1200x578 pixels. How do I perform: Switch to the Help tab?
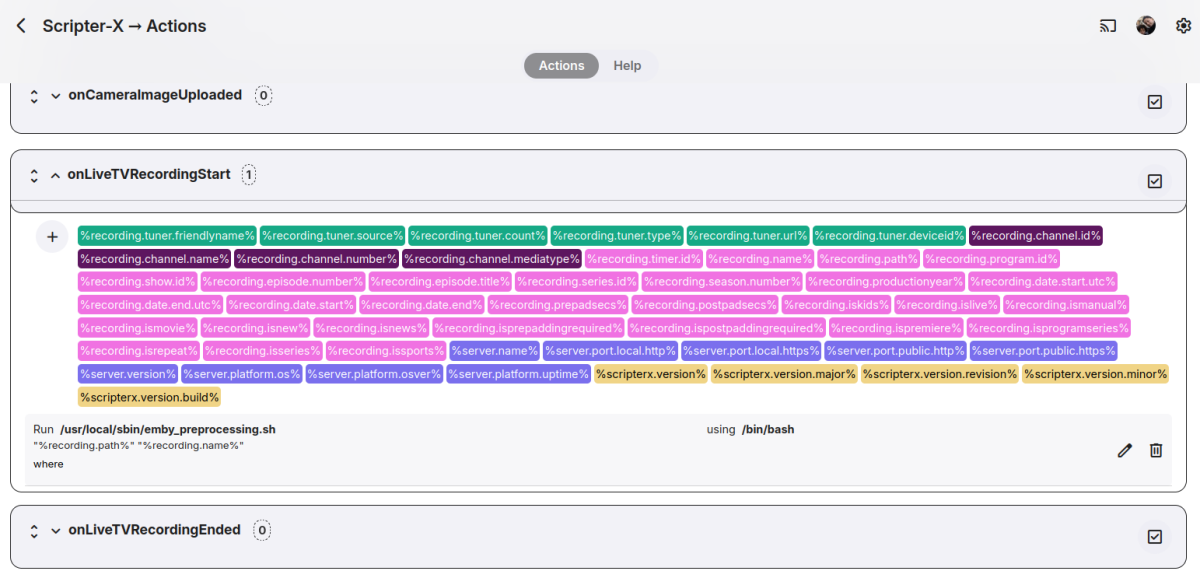point(627,65)
